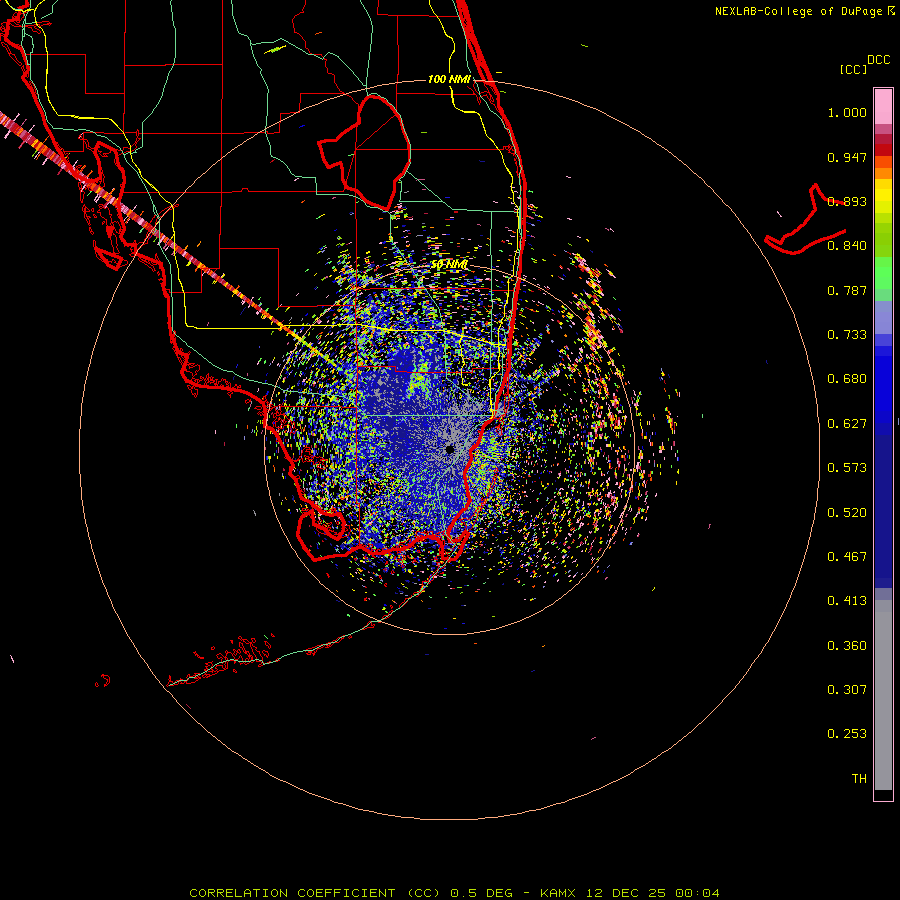Image resolution: width=900 pixels, height=900 pixels.
Task: Pick the bright green segment of color bar
Action: click(x=883, y=273)
